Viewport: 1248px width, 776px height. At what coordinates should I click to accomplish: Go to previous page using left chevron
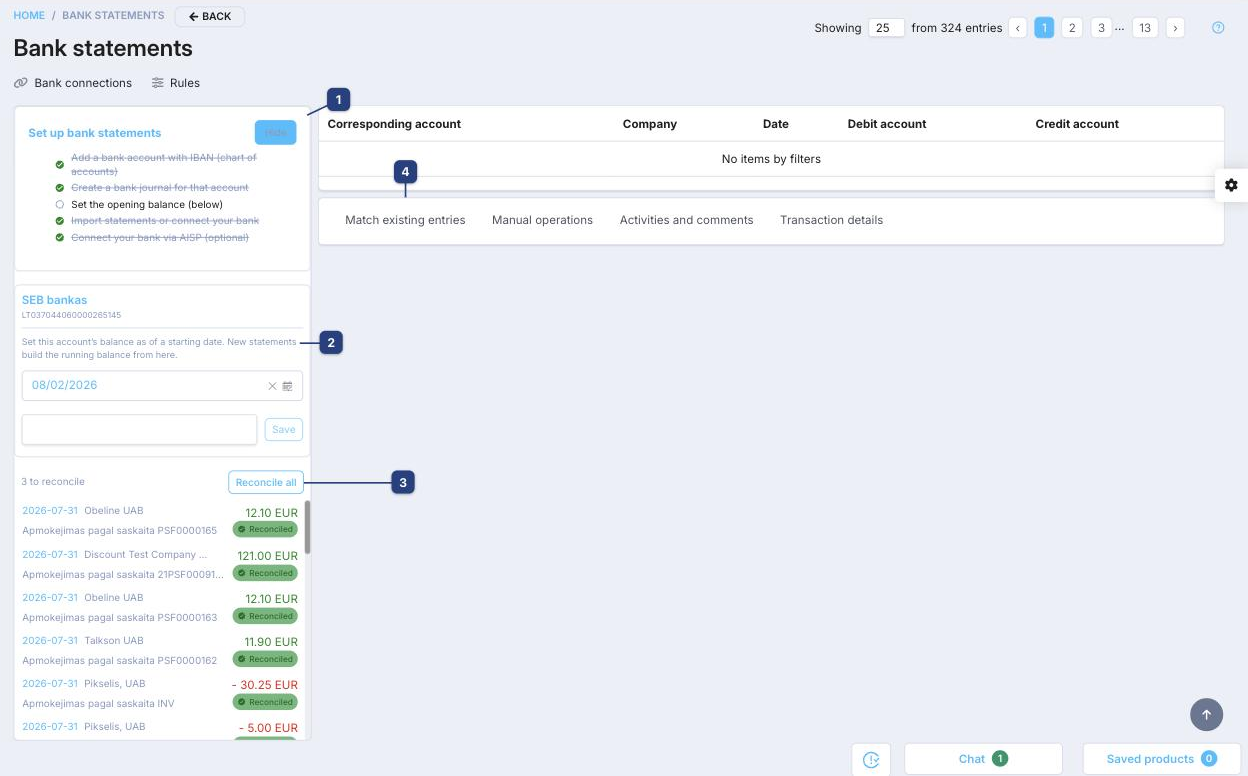(1018, 28)
